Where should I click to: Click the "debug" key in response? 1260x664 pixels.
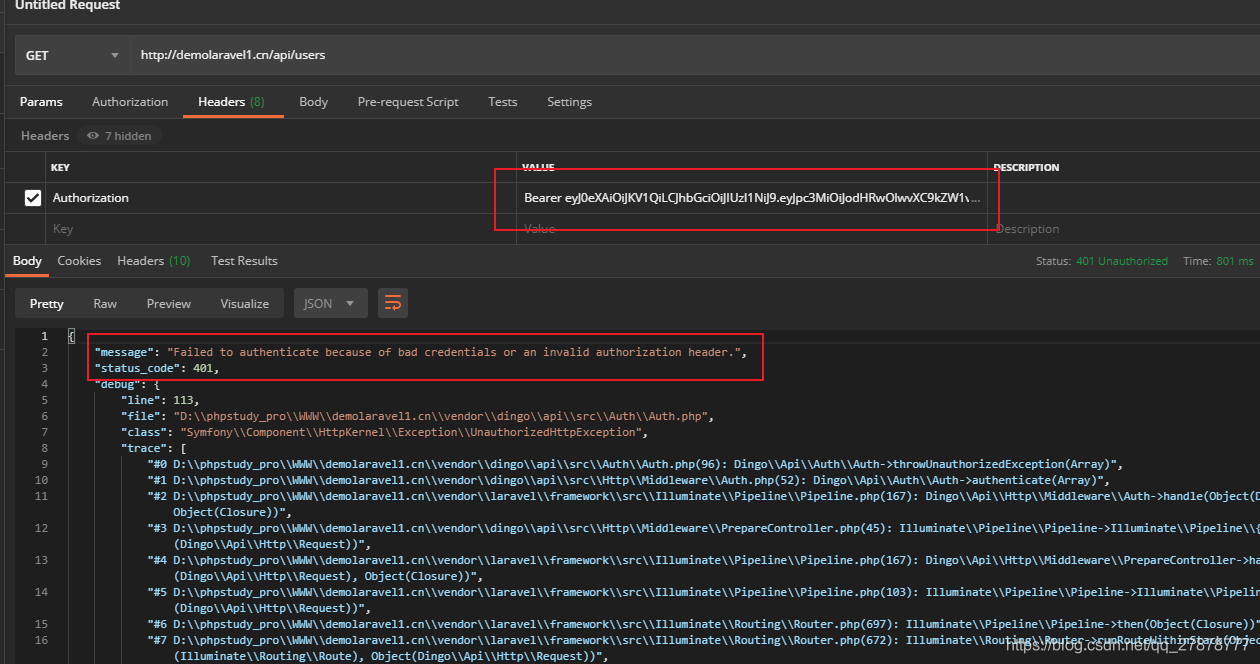[118, 384]
